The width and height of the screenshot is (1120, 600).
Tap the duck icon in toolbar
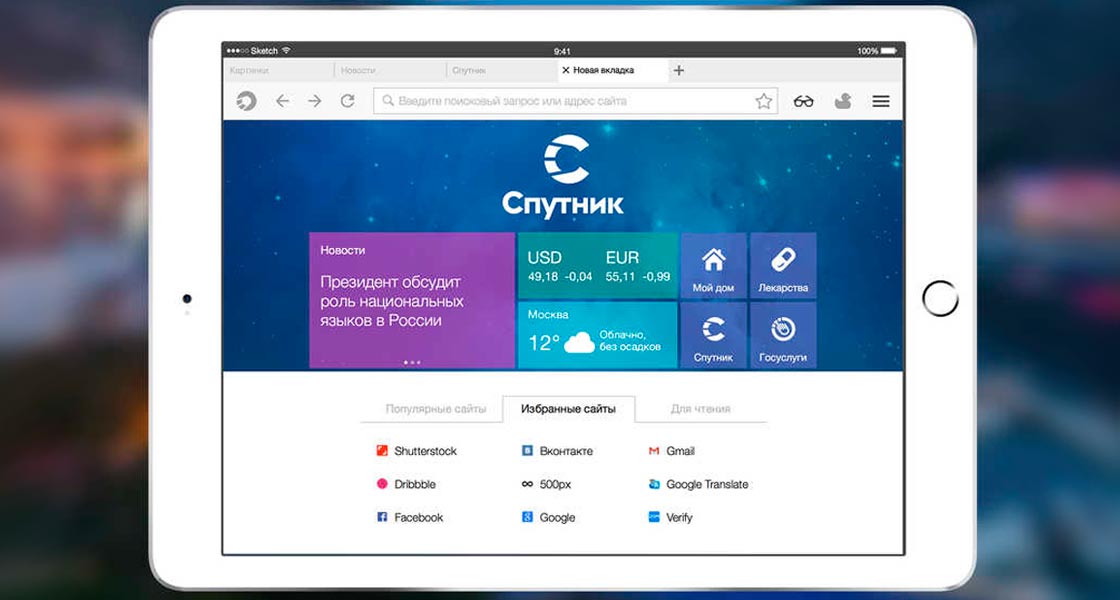(843, 101)
